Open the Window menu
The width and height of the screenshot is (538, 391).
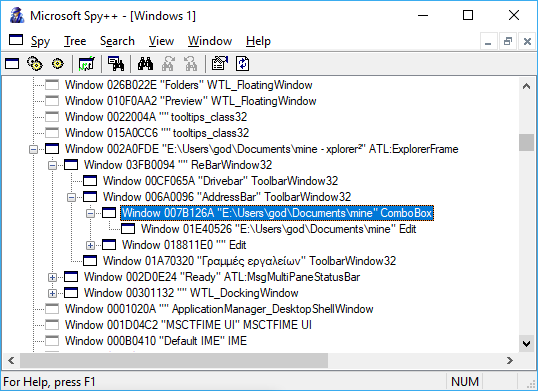click(210, 41)
